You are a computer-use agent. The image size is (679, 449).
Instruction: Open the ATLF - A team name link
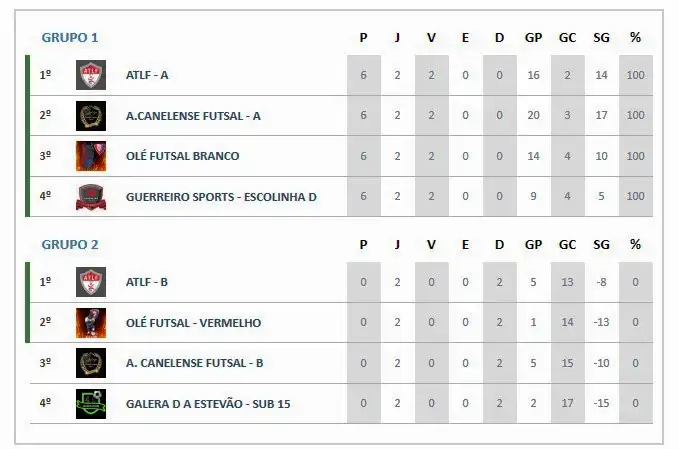147,75
